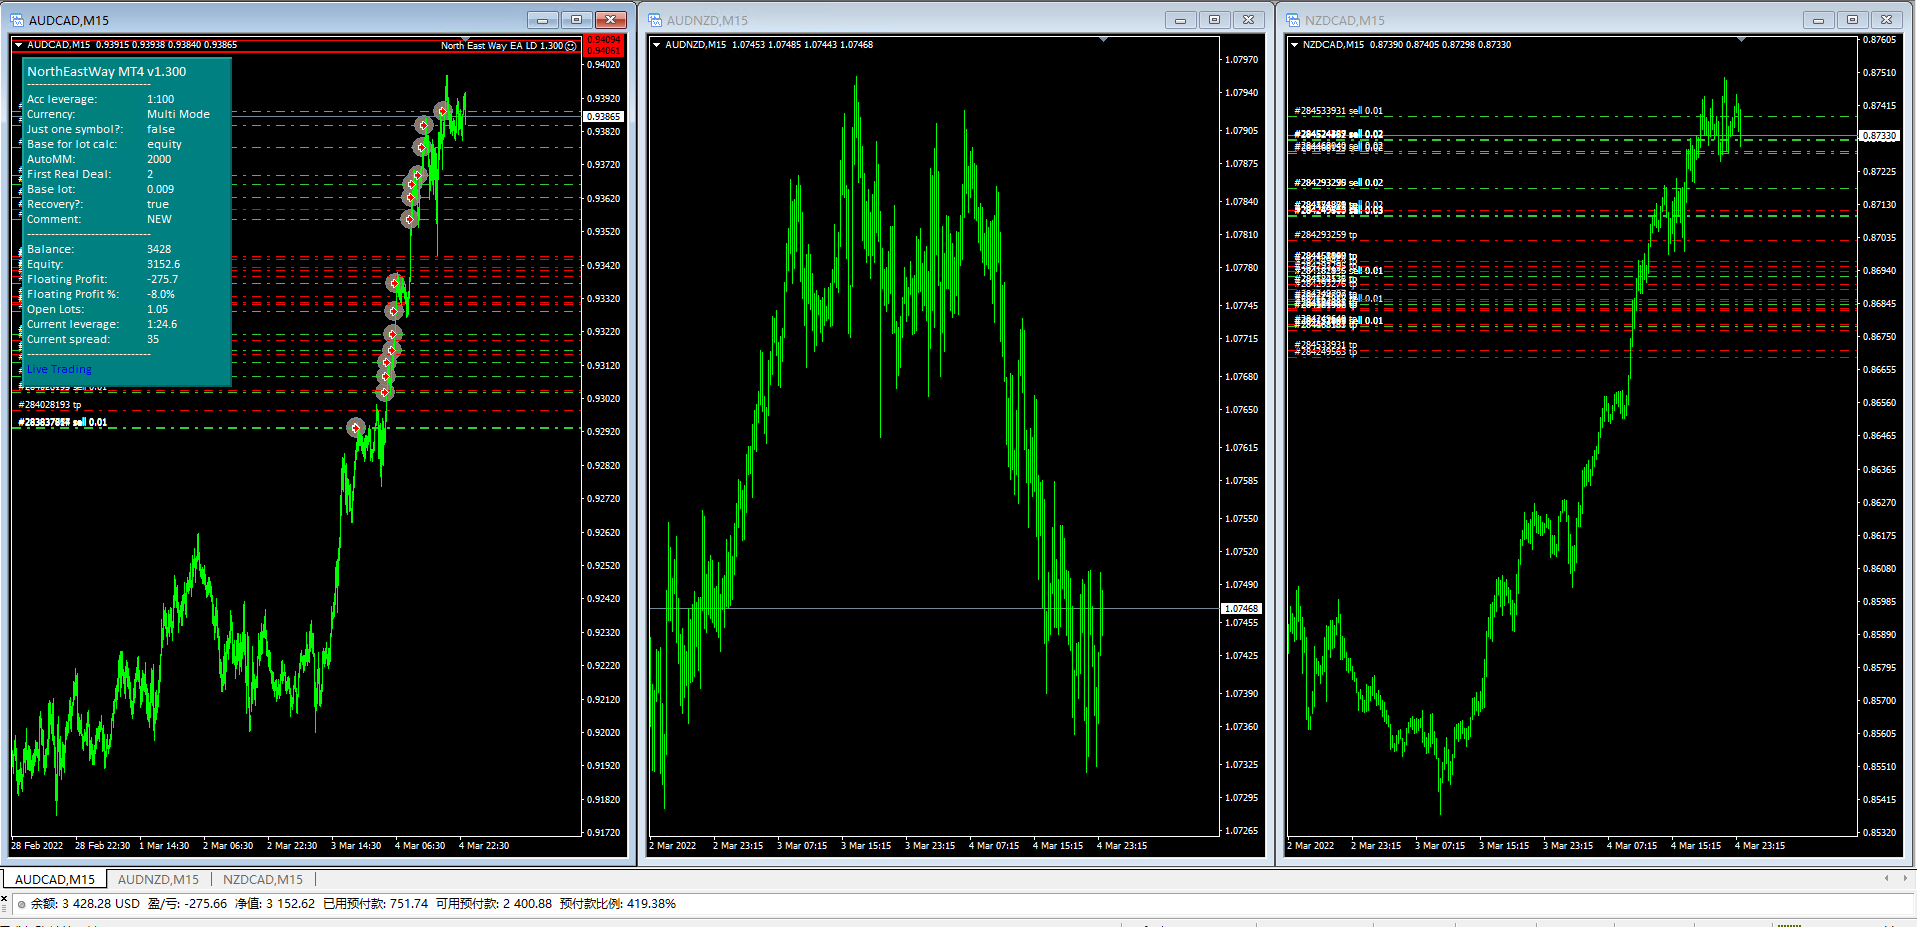The image size is (1917, 927).
Task: Close the AUDNZD,M15 chart window
Action: click(1248, 20)
